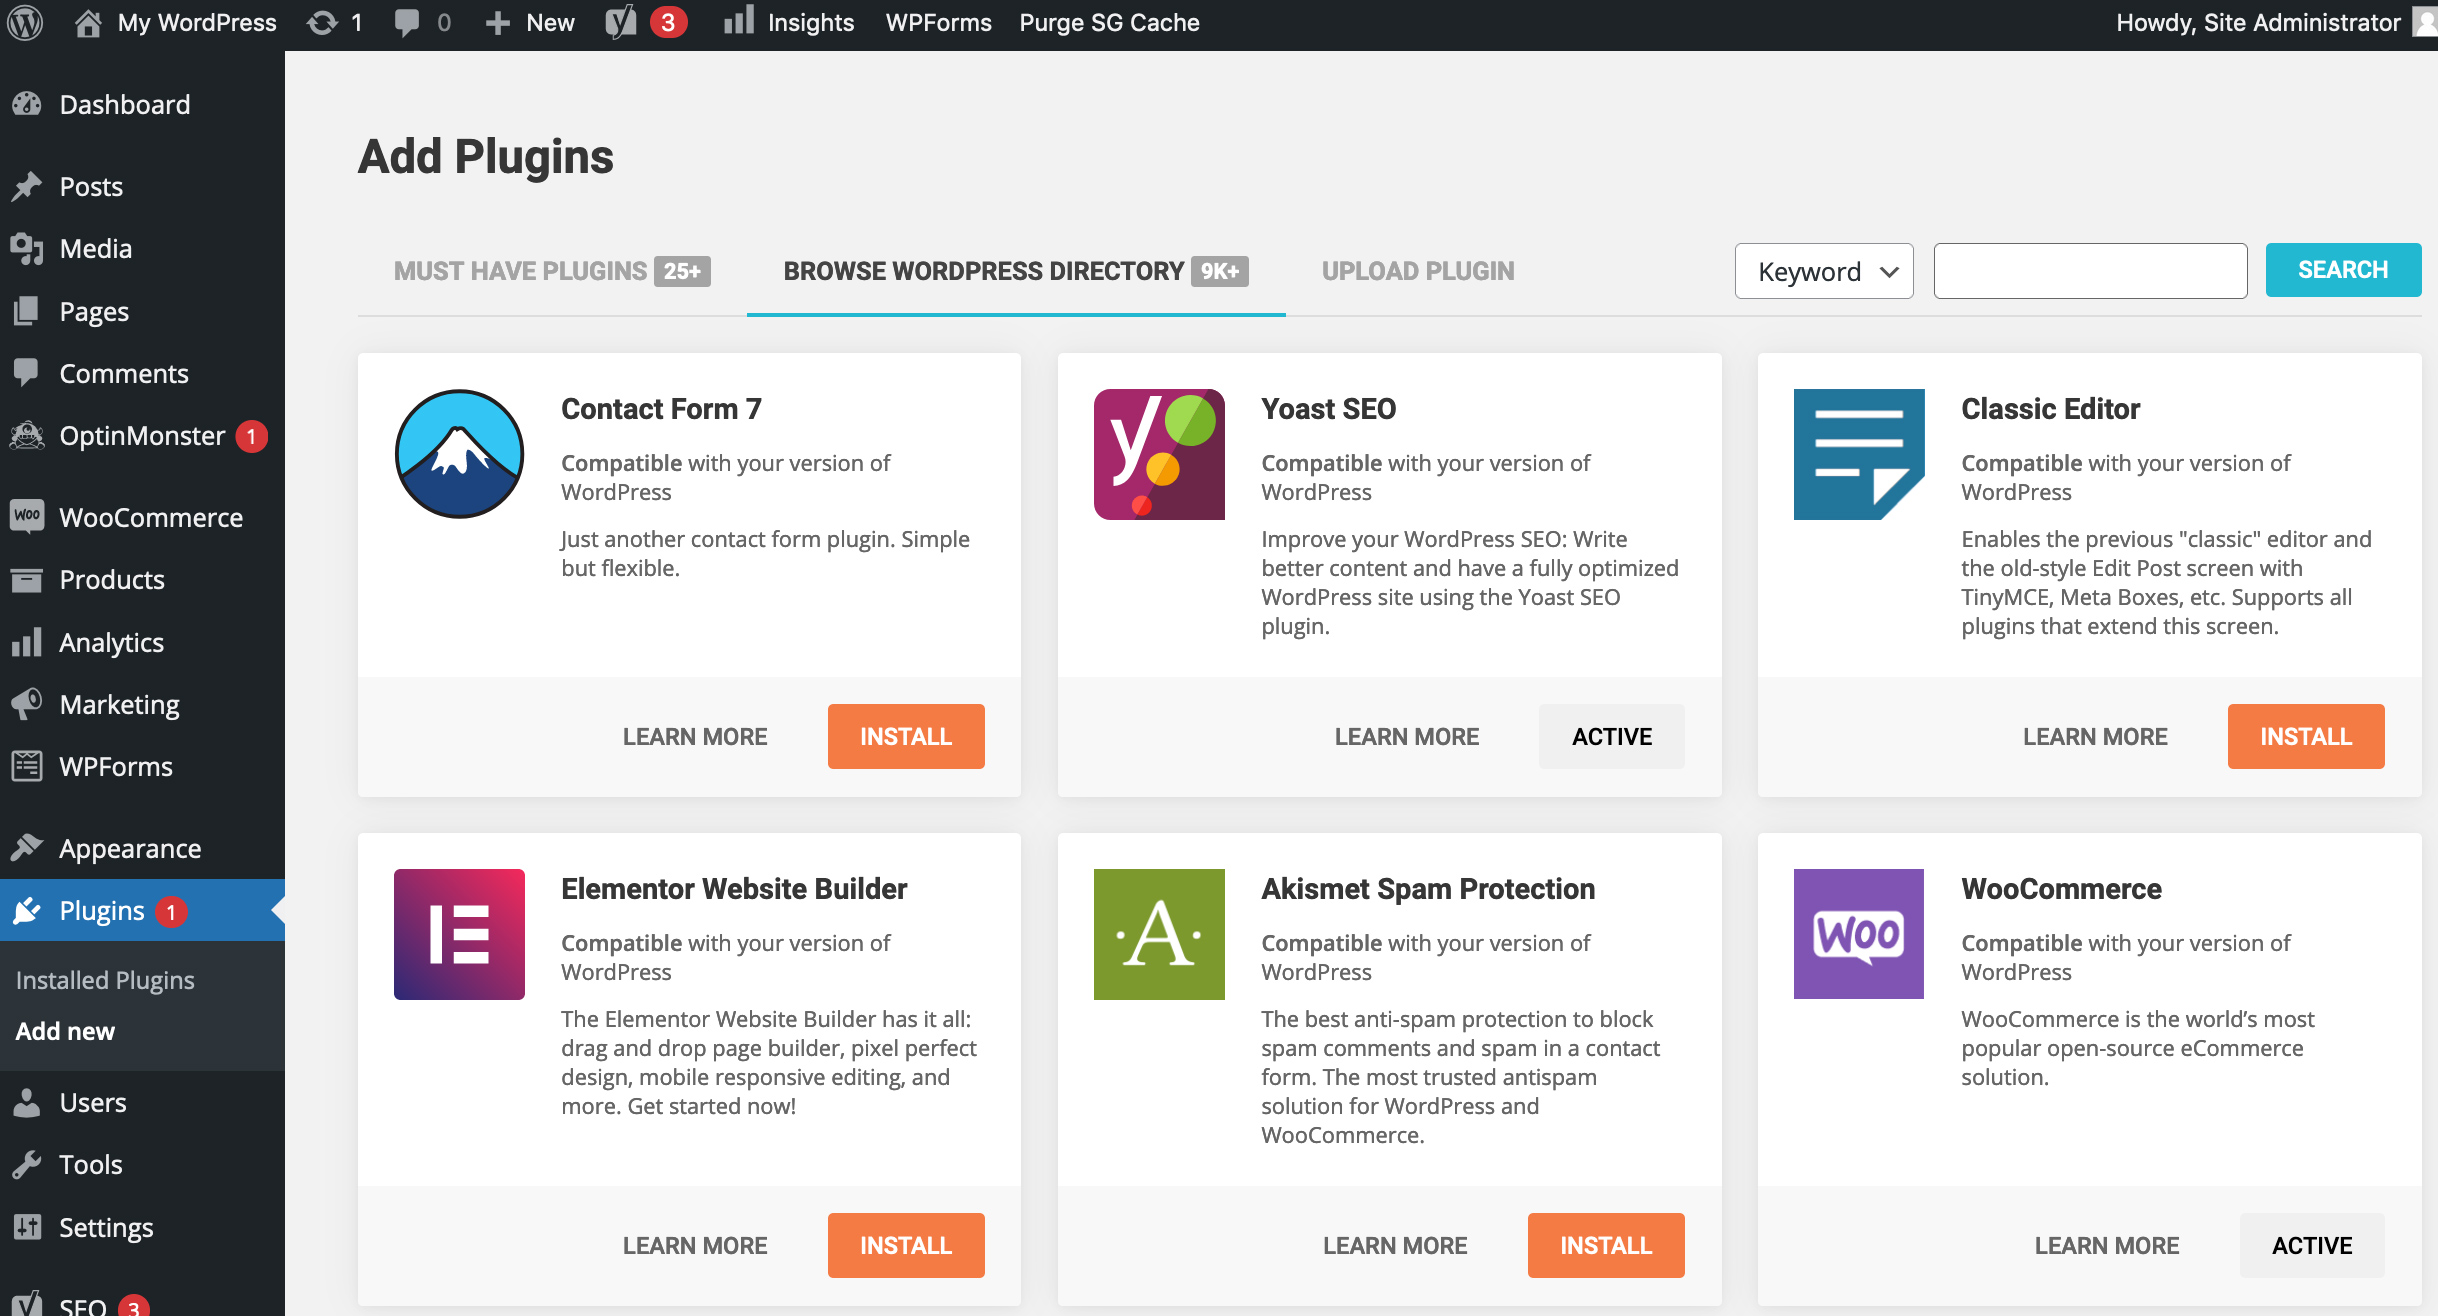The height and width of the screenshot is (1316, 2438).
Task: Click the WordPress logo icon in admin bar
Action: click(x=26, y=22)
